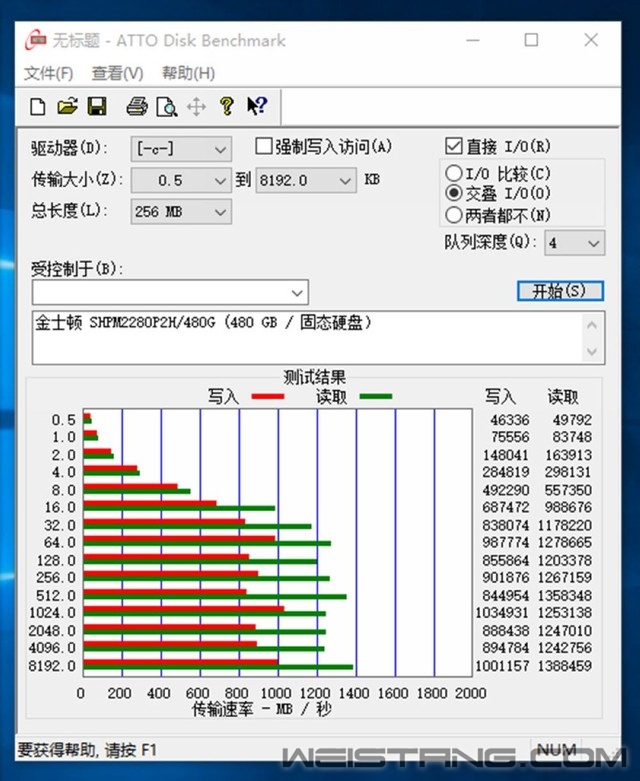The image size is (640, 781).
Task: Click the 512.0 row label
Action: [56, 595]
